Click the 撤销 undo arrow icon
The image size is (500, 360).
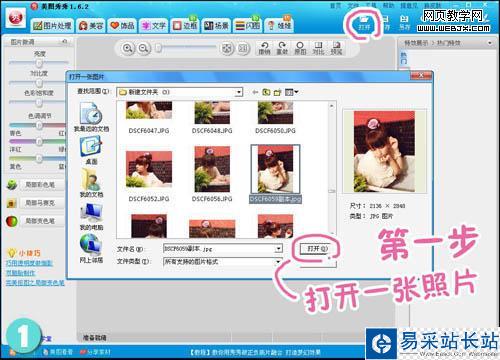[265, 48]
